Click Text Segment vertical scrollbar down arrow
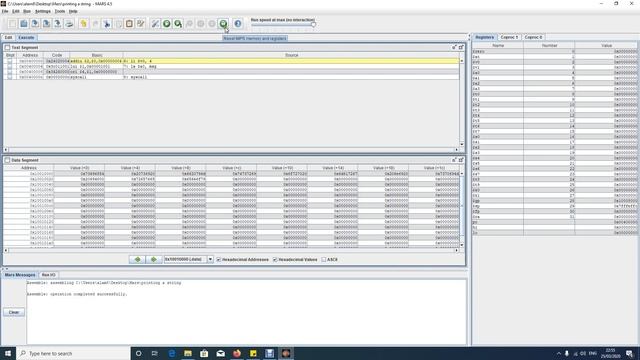640x360 pixels. [x=462, y=144]
